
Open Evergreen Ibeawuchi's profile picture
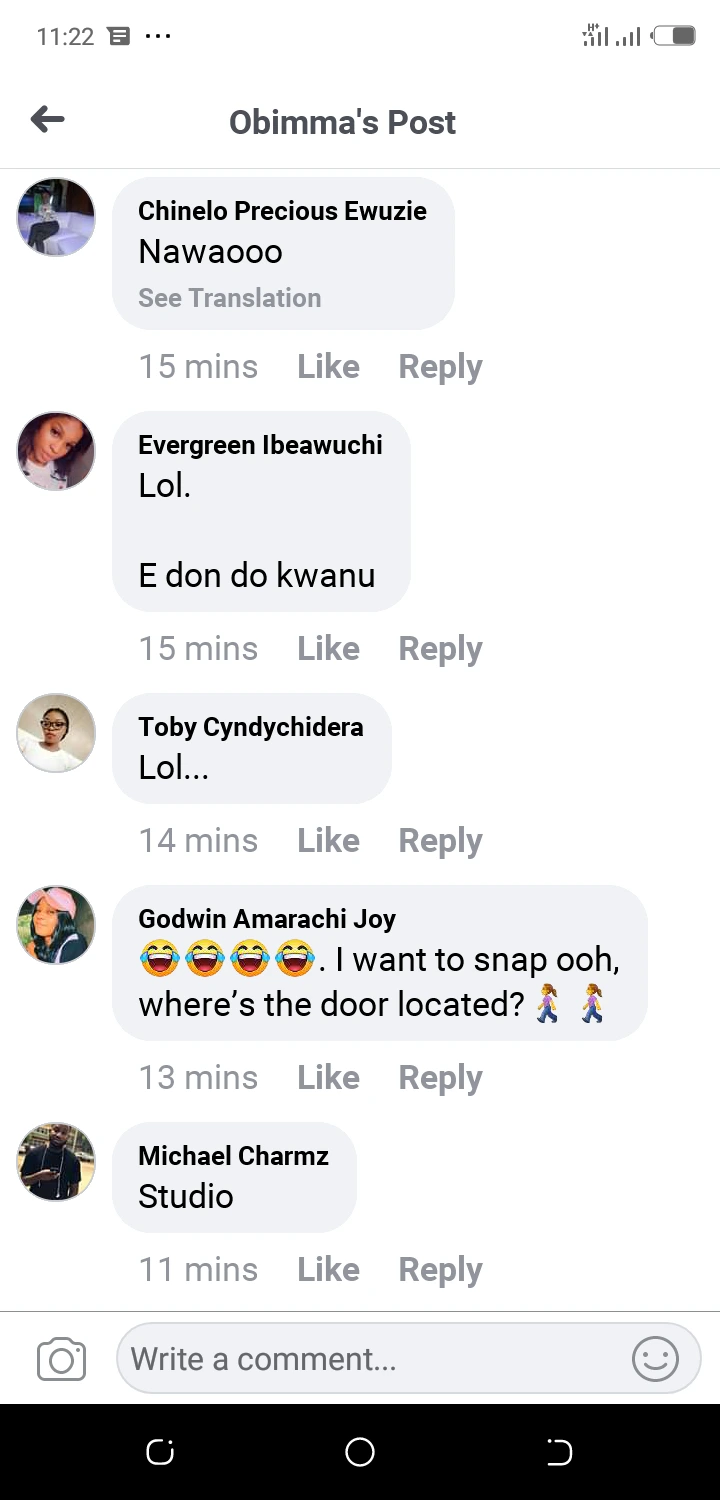56,451
